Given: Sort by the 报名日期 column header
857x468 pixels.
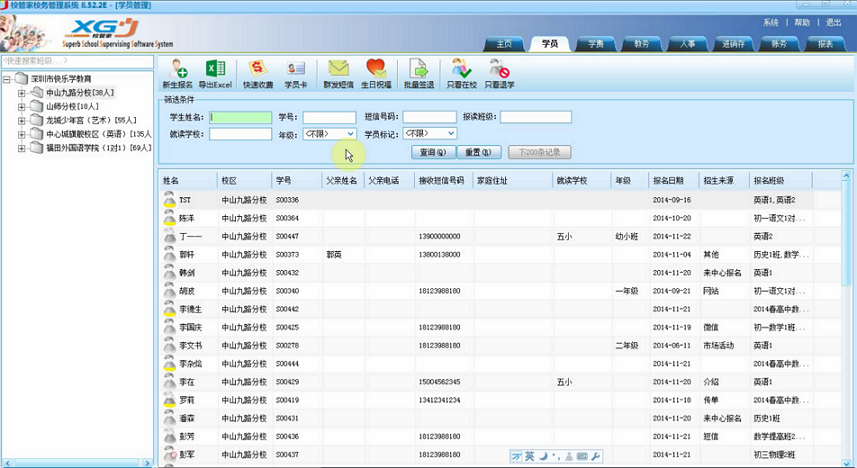Looking at the screenshot, I should (674, 180).
